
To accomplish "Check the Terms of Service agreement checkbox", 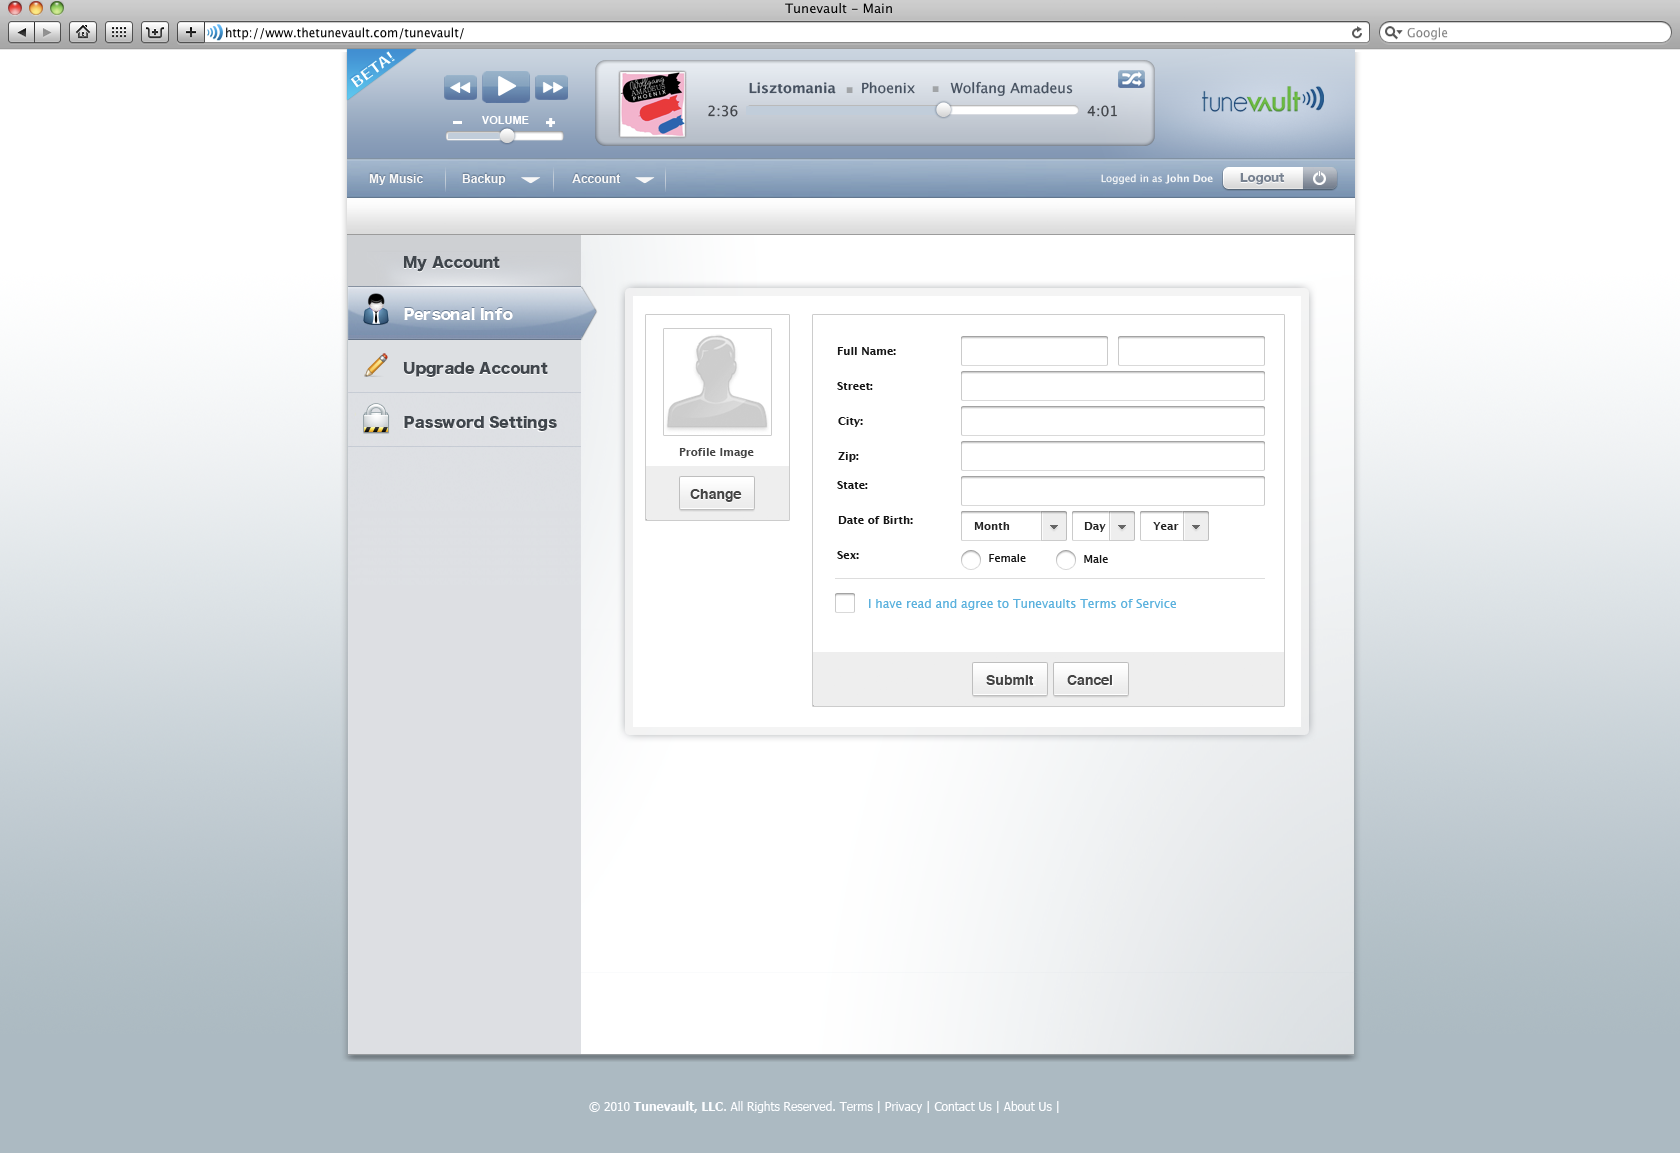I will [x=845, y=603].
